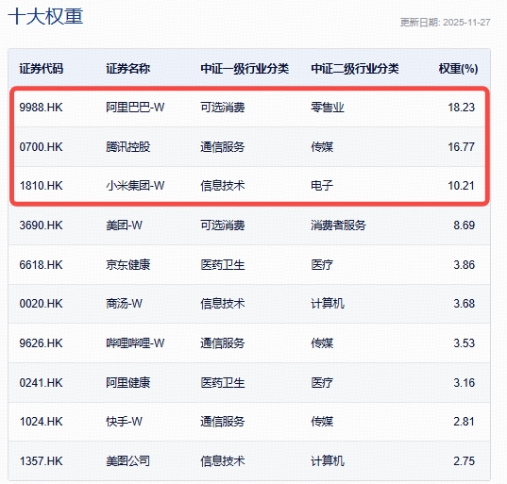Open the 阿里巴巴-W security name

click(135, 107)
